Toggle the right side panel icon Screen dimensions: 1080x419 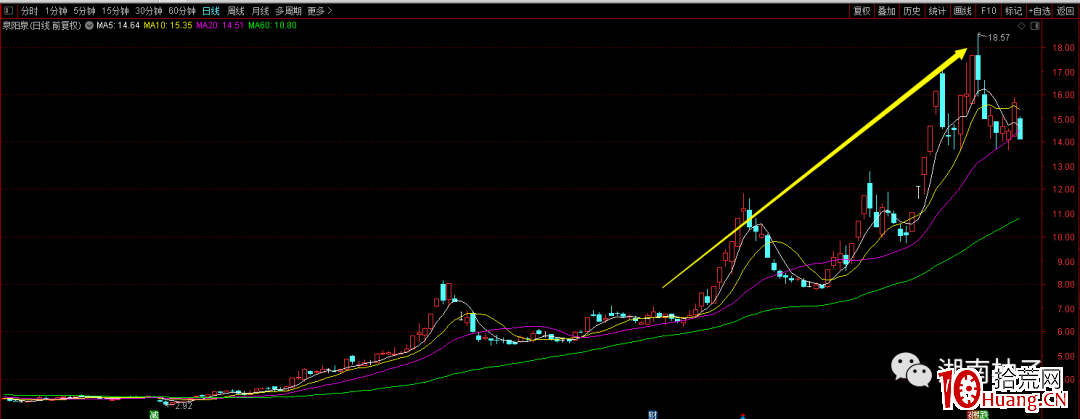1034,25
